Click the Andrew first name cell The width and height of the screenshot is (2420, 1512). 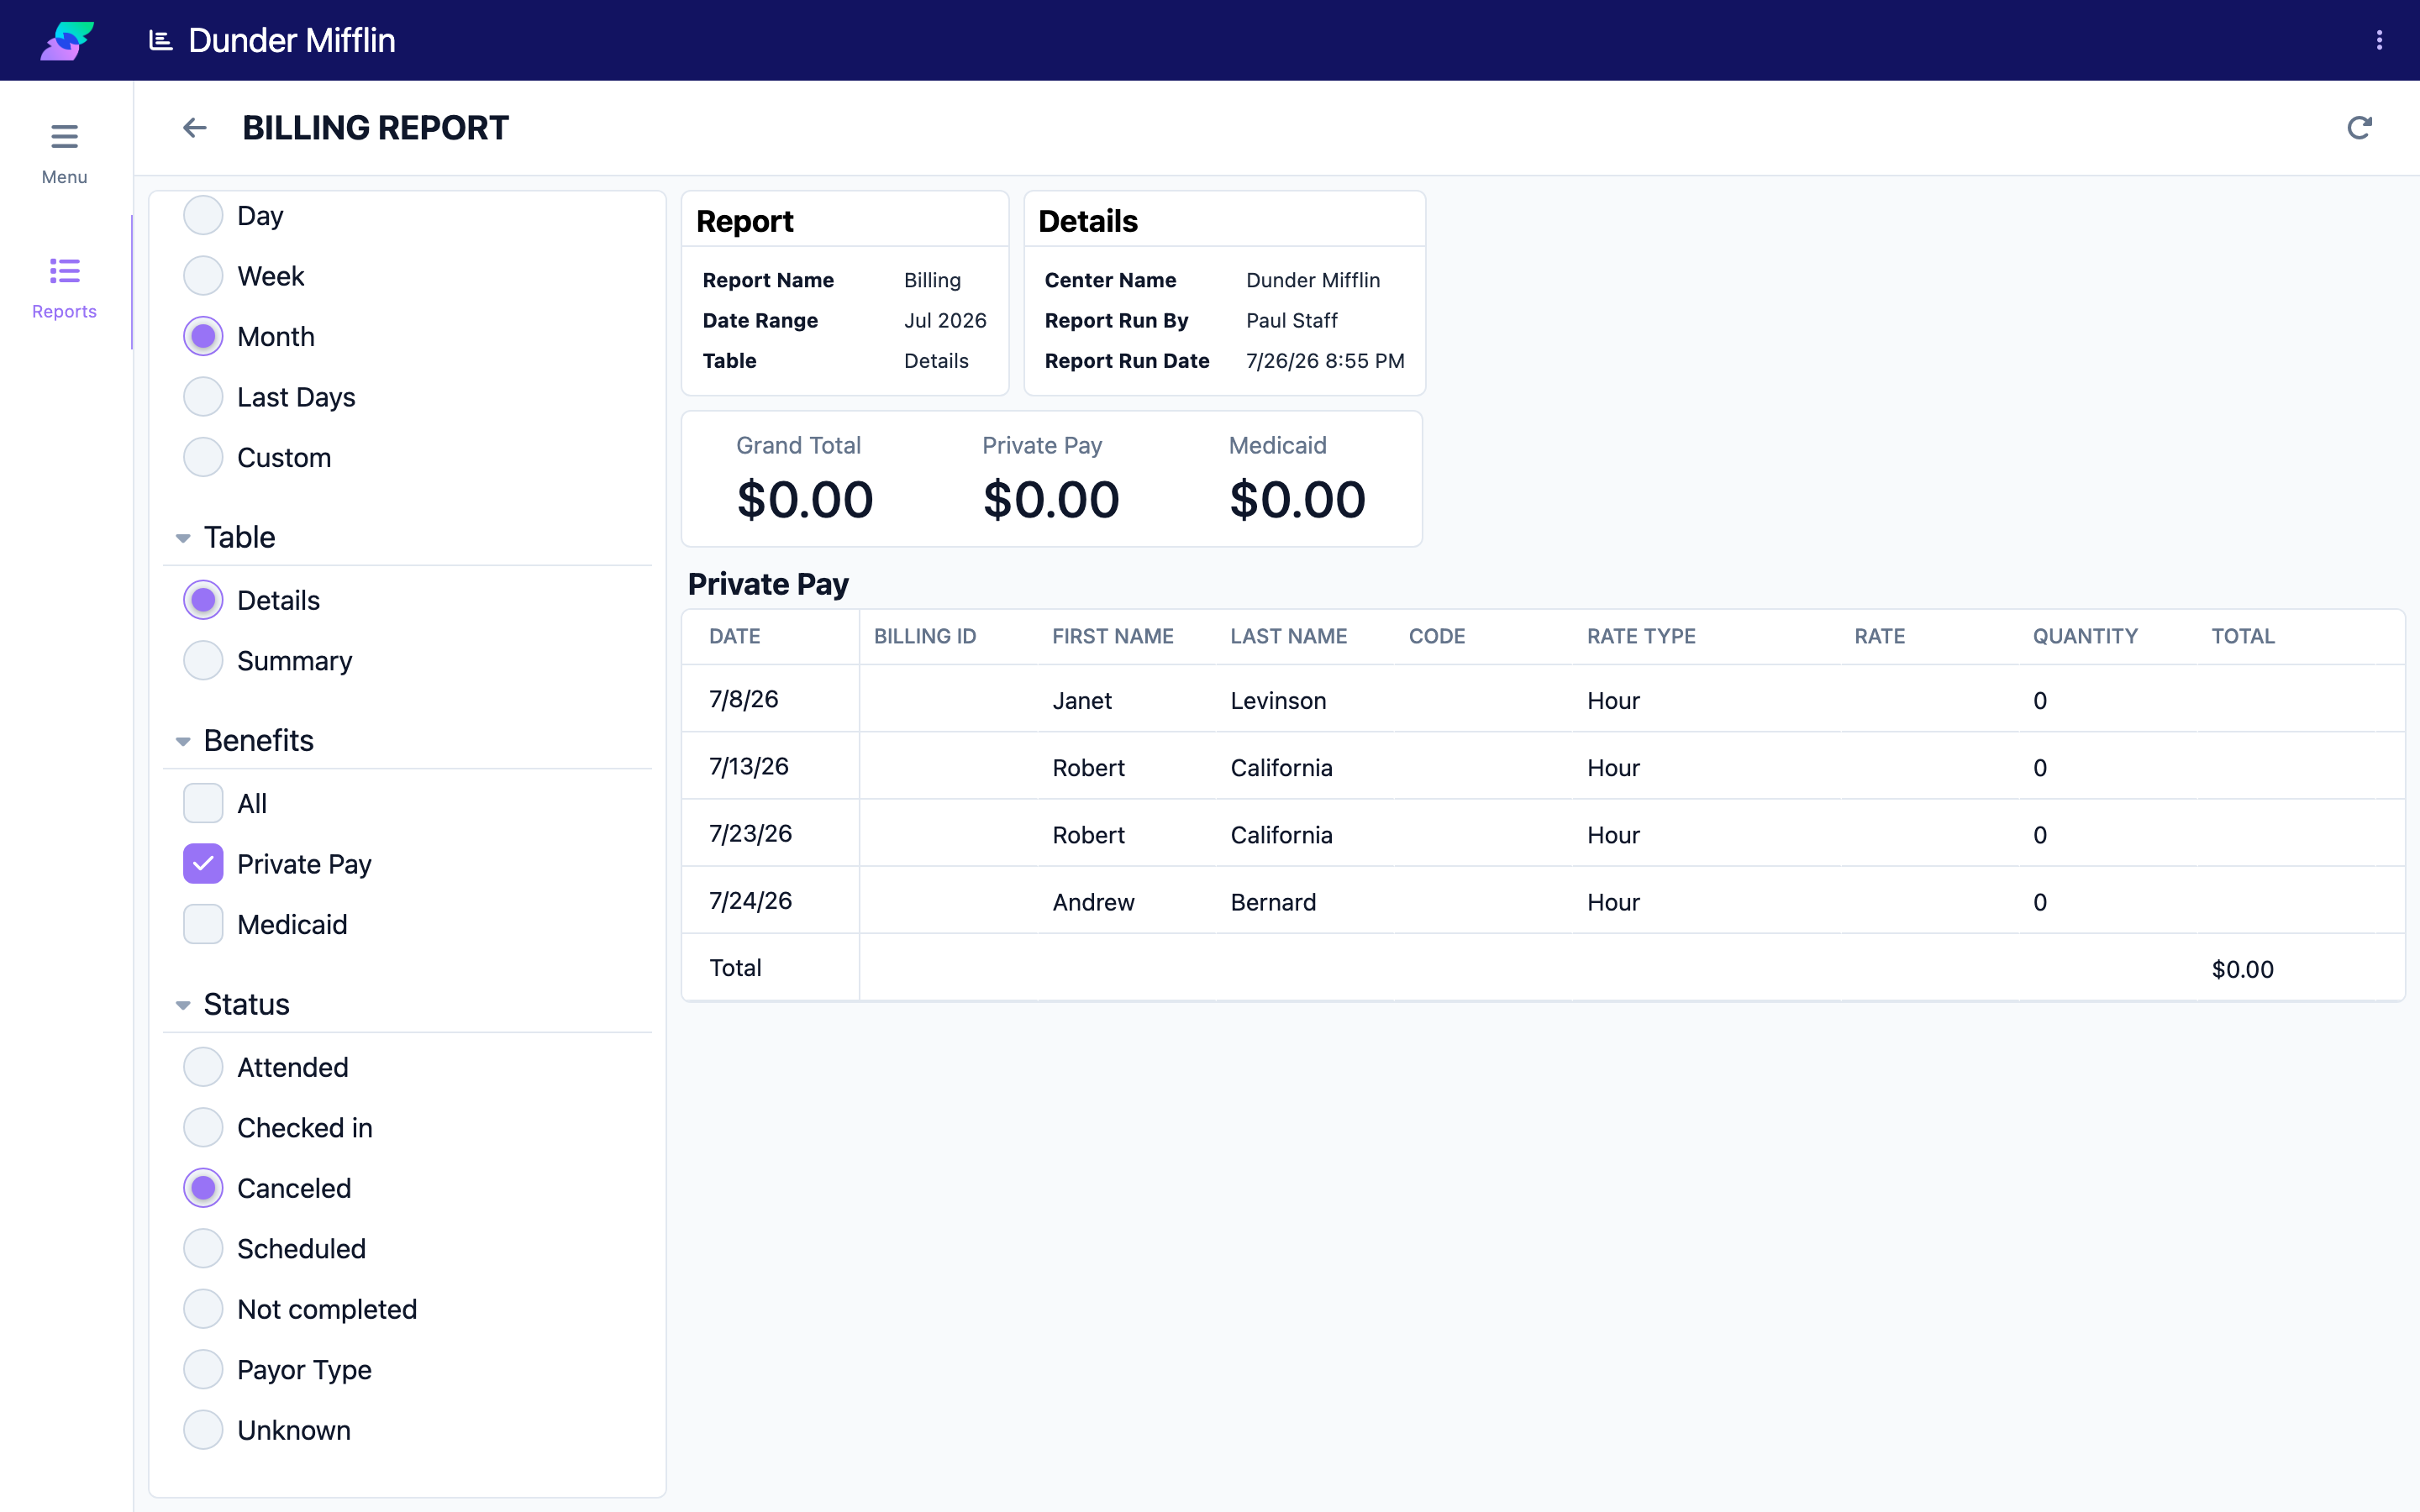tap(1093, 902)
